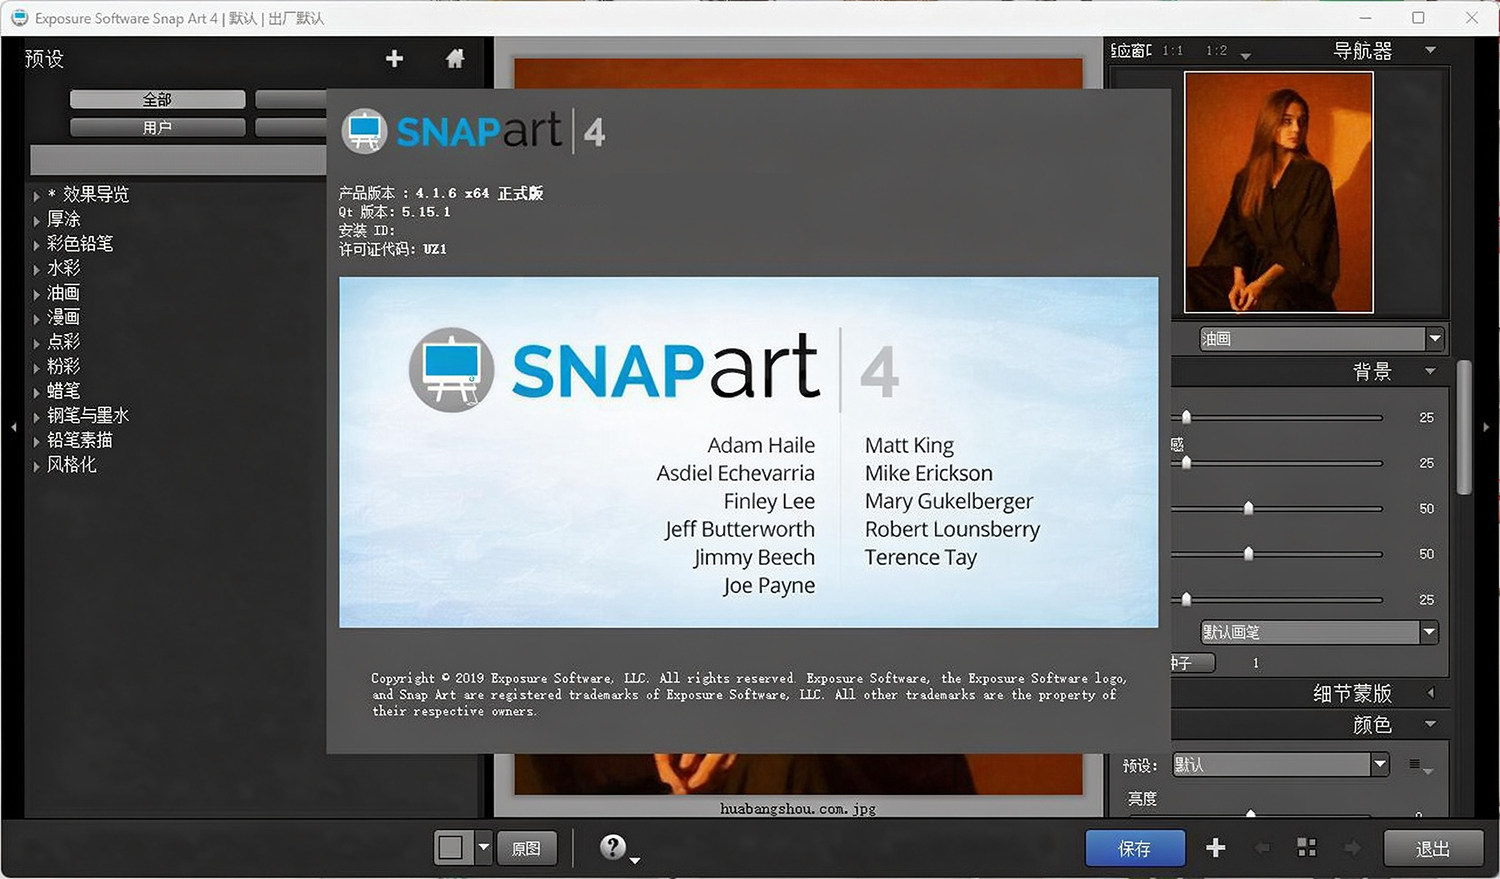Expand the 水彩 preset category

pyautogui.click(x=36, y=270)
